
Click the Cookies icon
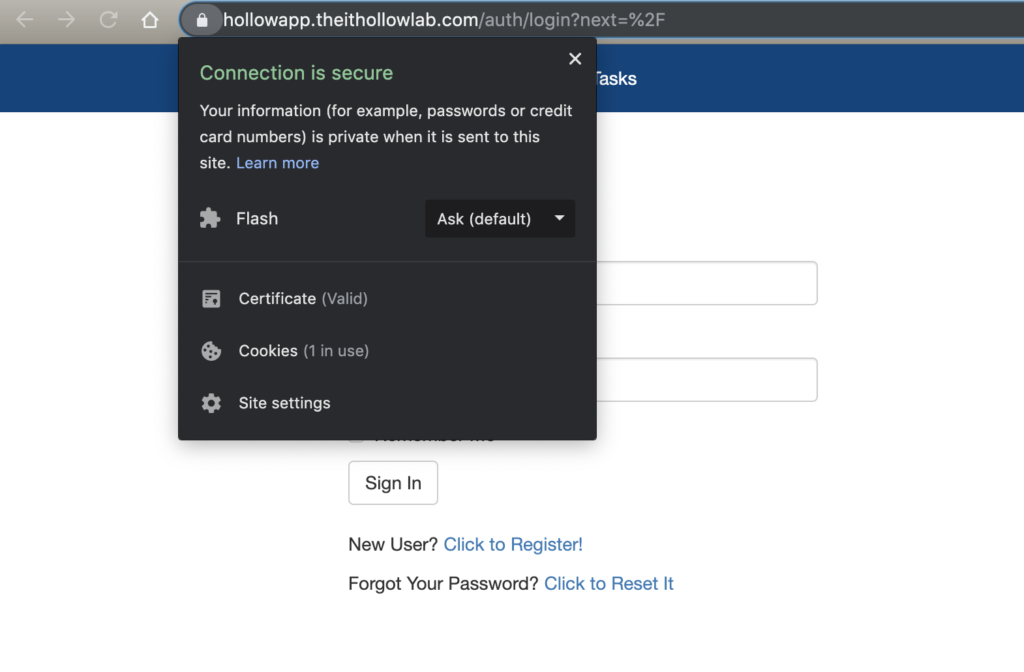(211, 351)
